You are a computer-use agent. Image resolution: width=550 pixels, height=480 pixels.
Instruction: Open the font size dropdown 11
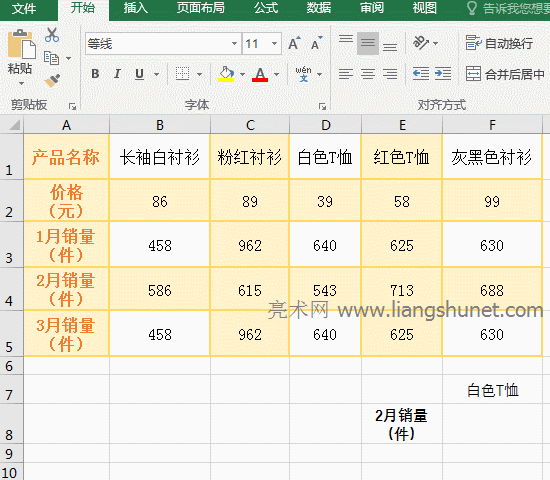click(275, 44)
